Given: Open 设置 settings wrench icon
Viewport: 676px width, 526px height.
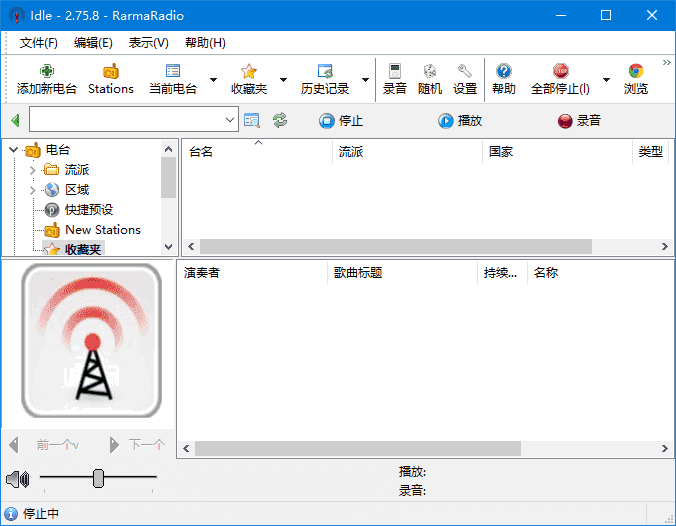Looking at the screenshot, I should [x=465, y=72].
